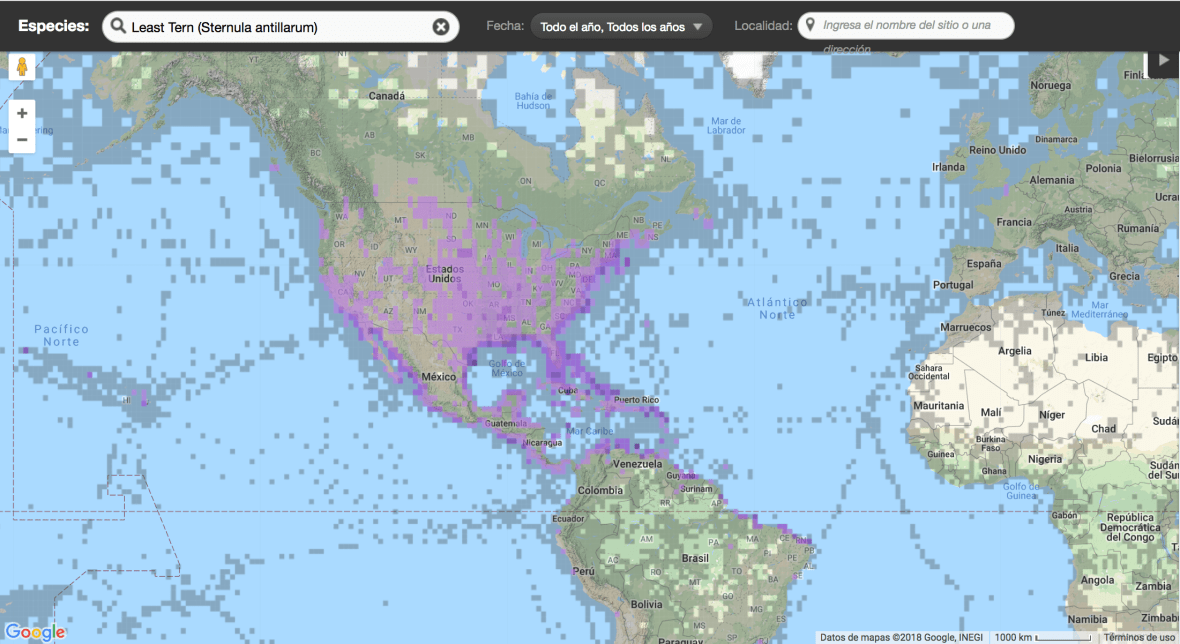Viewport: 1180px width, 644px height.
Task: Click the location pin icon in Localidad field
Action: [x=810, y=25]
